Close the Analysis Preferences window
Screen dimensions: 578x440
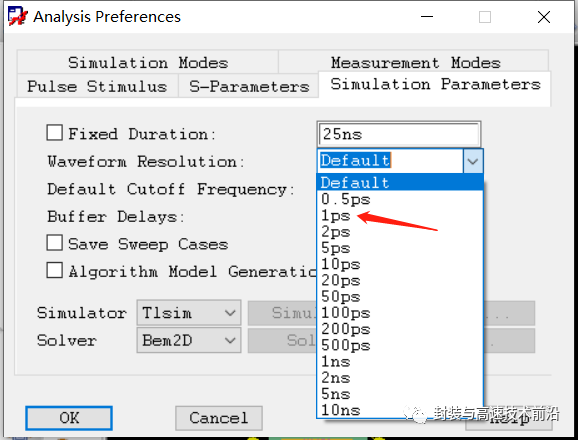[x=544, y=17]
